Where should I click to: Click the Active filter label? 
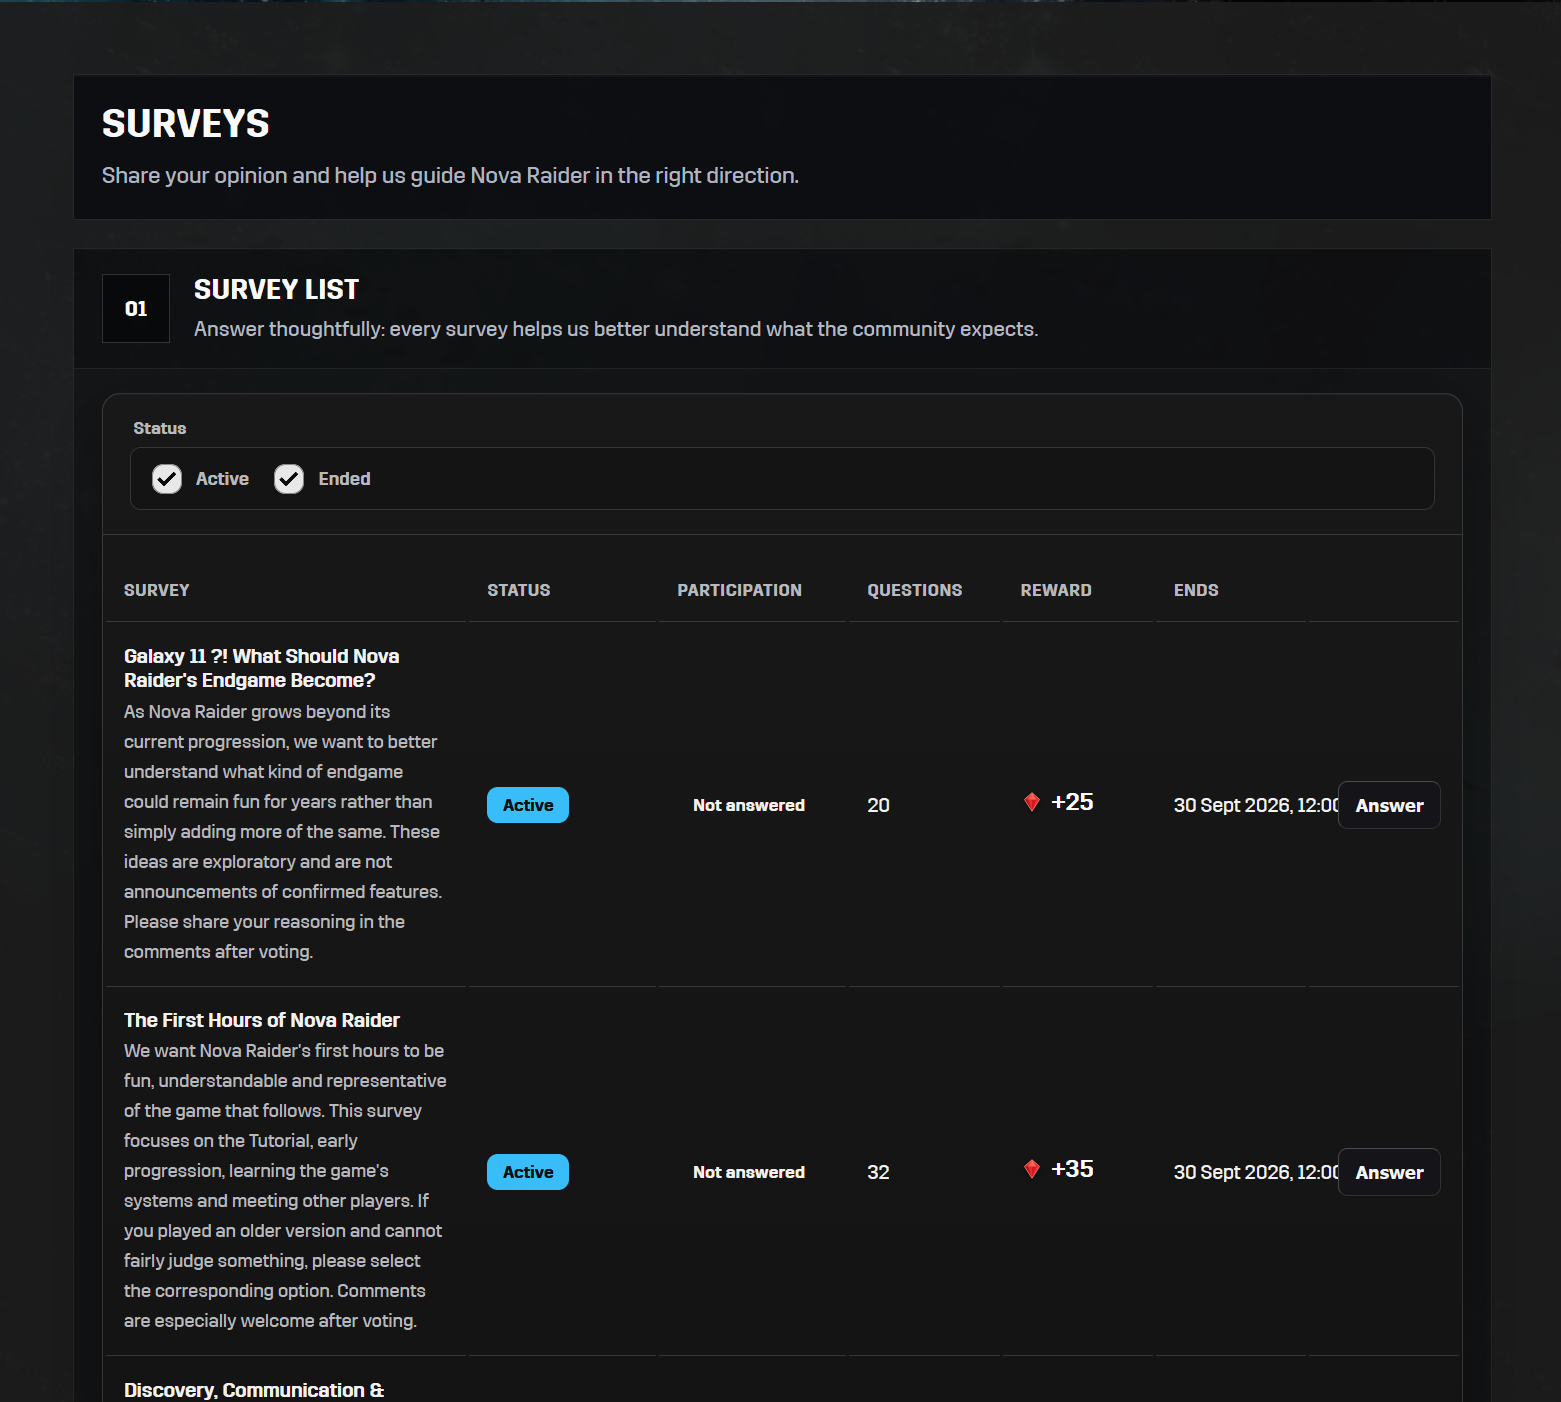click(x=222, y=479)
